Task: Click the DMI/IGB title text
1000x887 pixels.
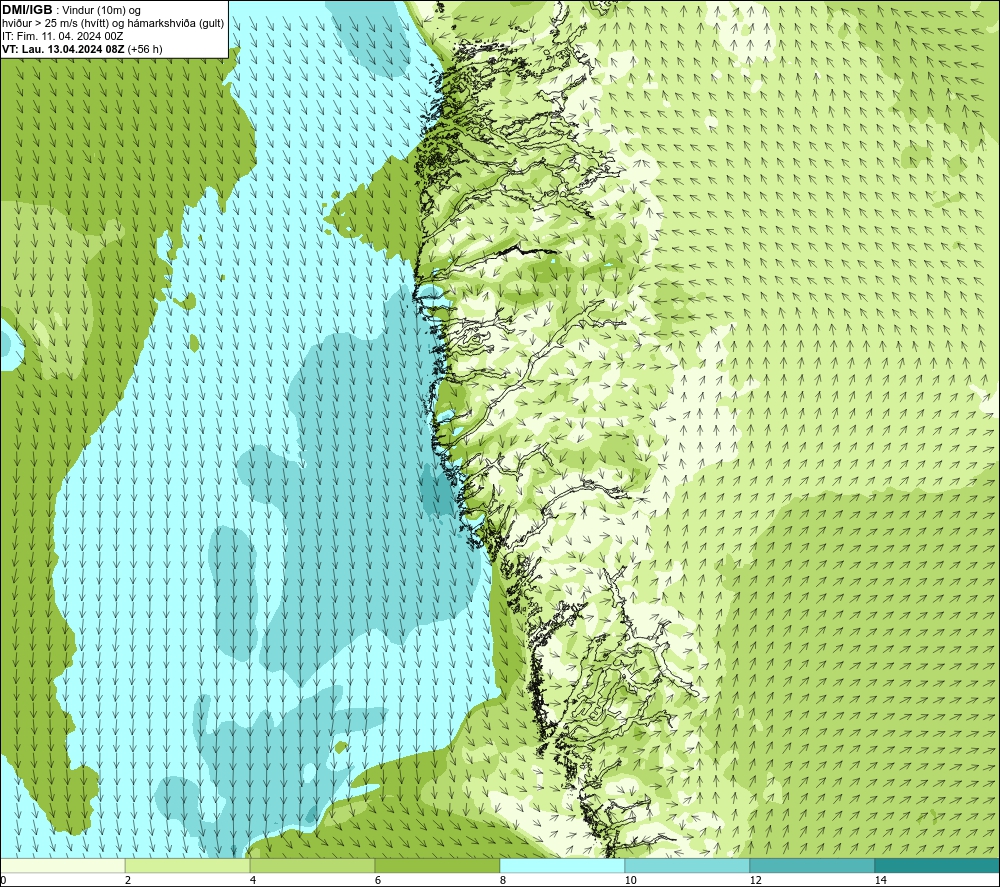Action: [x=27, y=10]
